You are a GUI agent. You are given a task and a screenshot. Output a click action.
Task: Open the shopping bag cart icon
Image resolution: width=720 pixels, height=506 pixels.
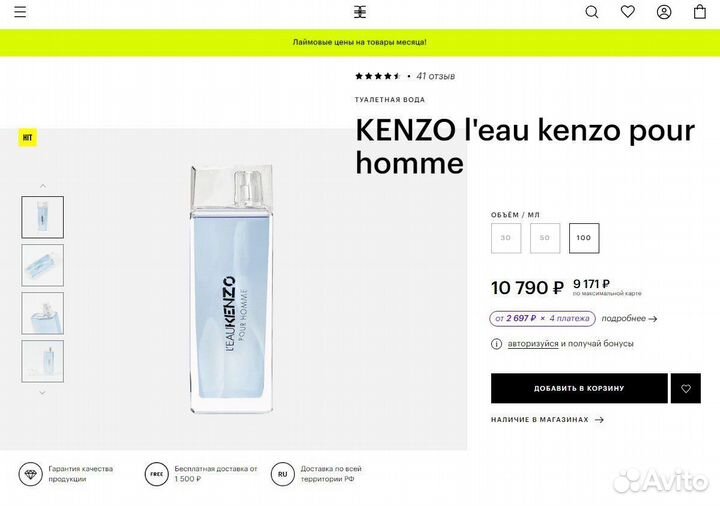[699, 11]
